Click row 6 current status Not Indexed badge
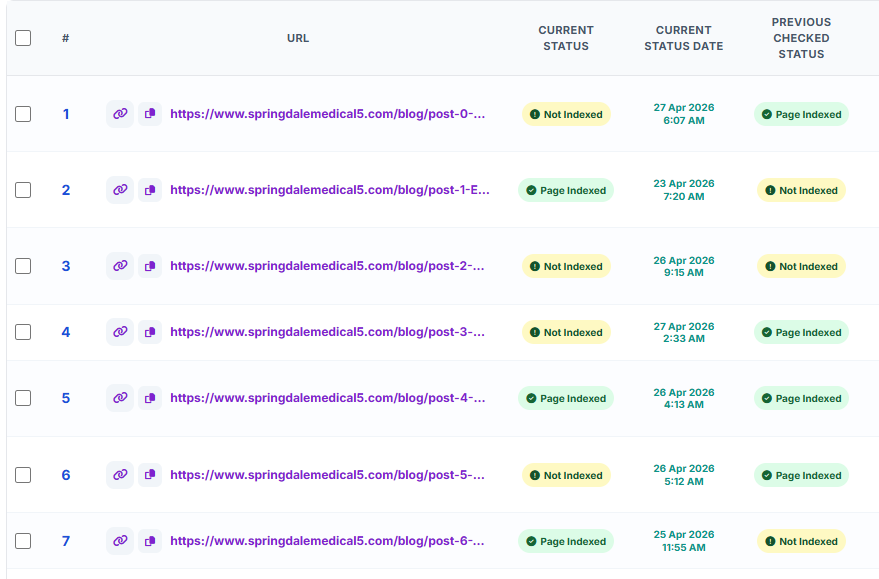 pos(566,475)
